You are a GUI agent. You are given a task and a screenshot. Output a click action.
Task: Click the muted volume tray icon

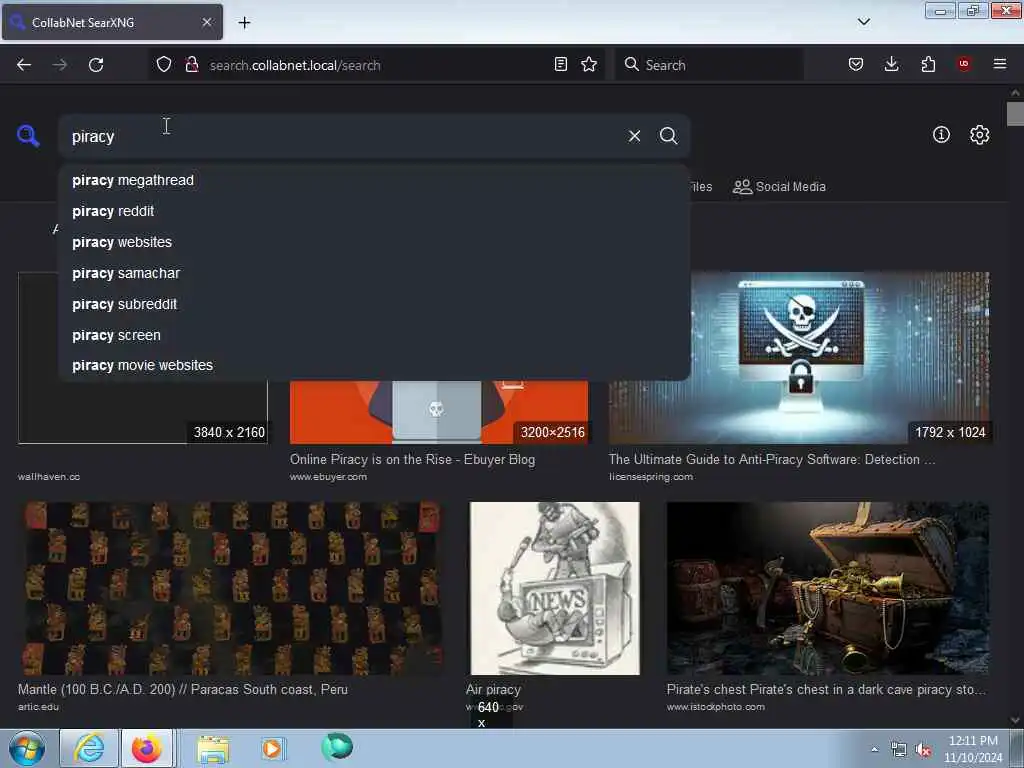(x=923, y=750)
